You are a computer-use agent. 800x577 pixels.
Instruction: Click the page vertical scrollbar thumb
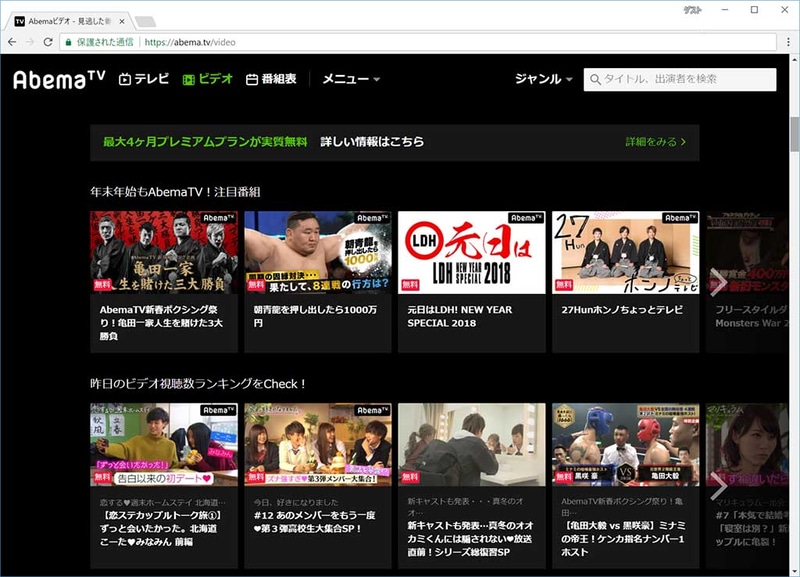click(x=794, y=134)
